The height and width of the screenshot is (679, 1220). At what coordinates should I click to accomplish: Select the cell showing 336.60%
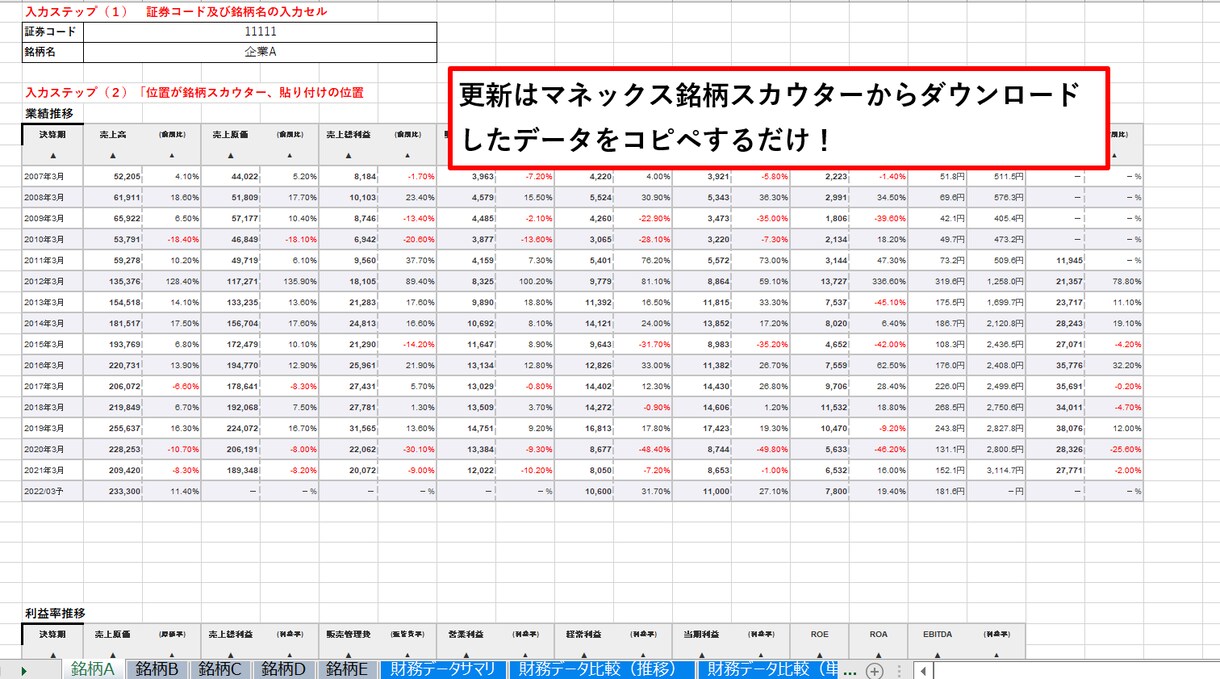(x=879, y=281)
